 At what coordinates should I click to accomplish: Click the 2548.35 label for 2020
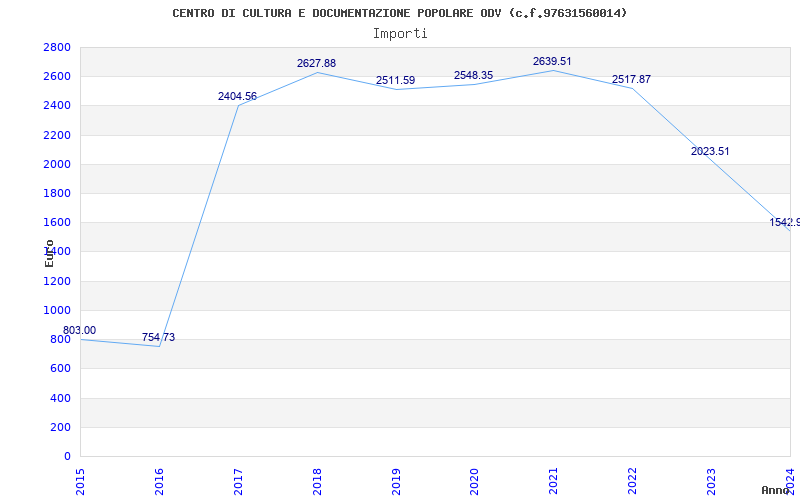[473, 76]
